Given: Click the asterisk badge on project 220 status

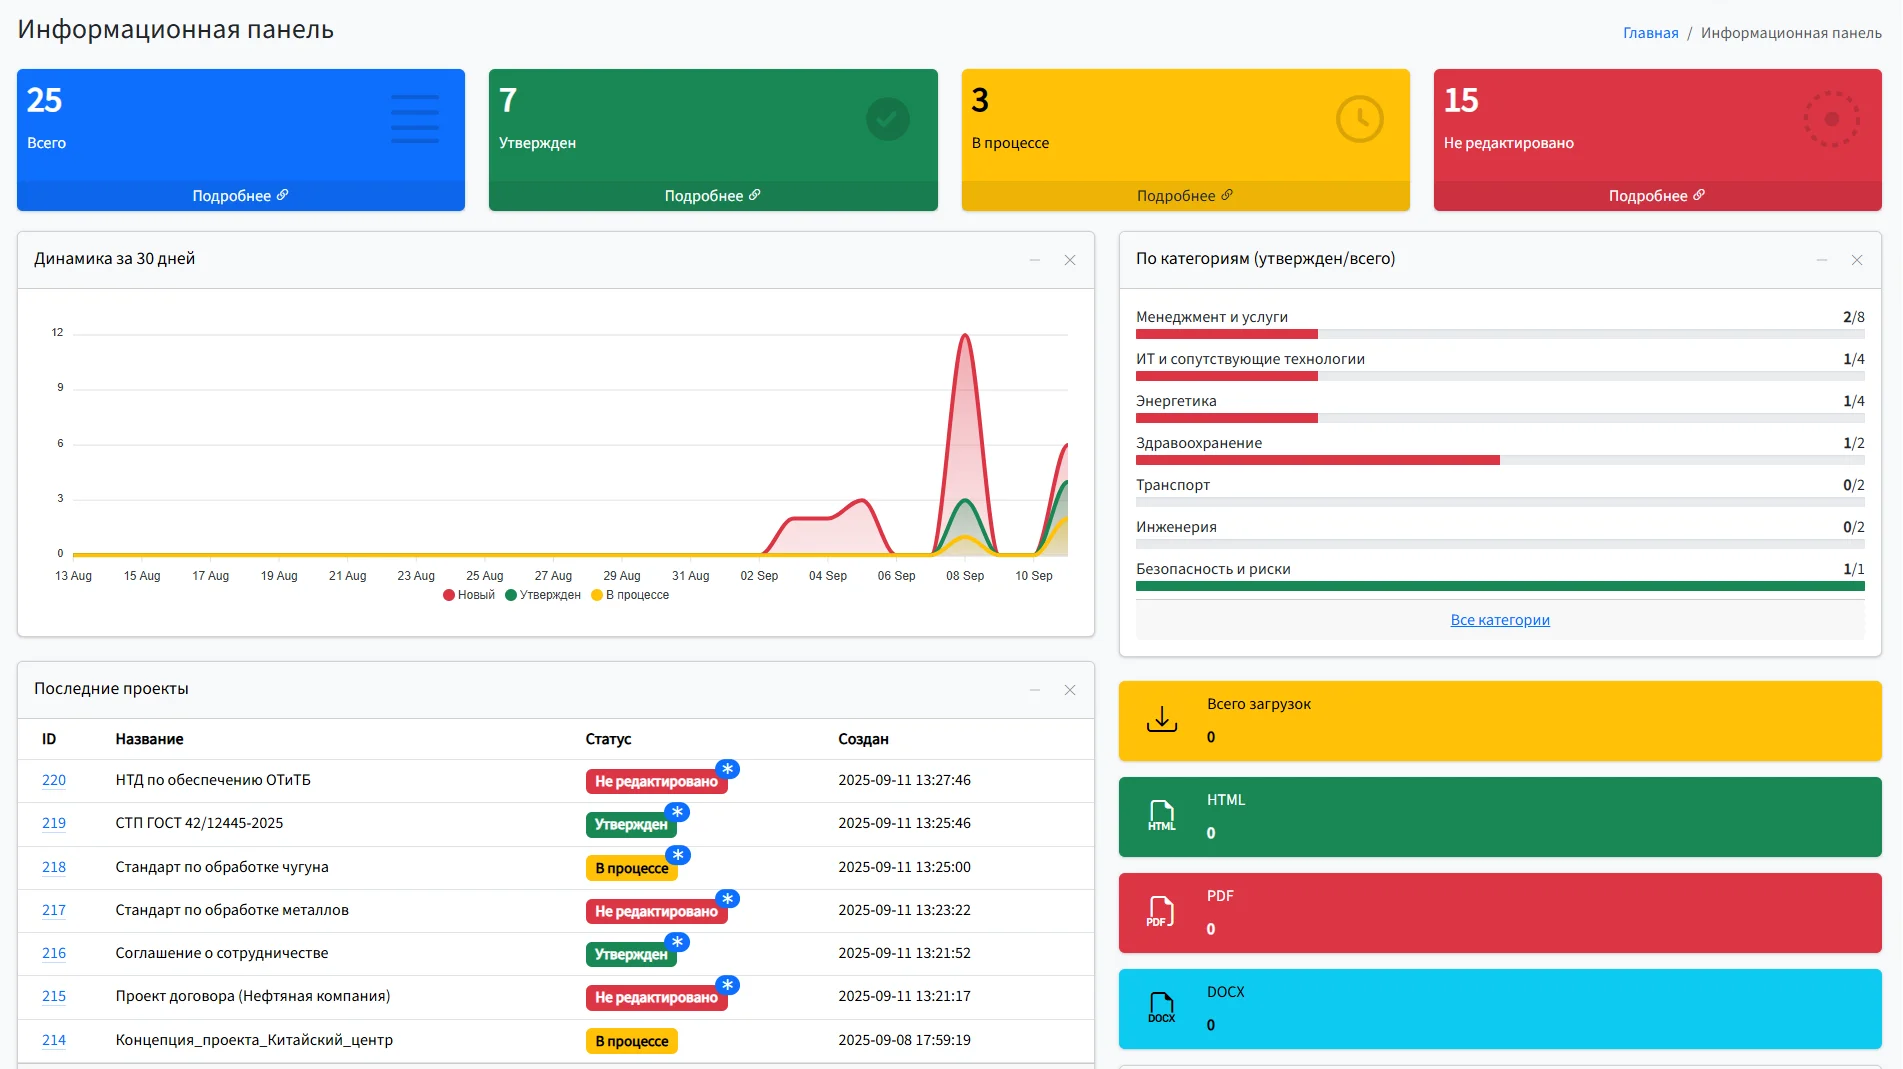Looking at the screenshot, I should click(728, 769).
